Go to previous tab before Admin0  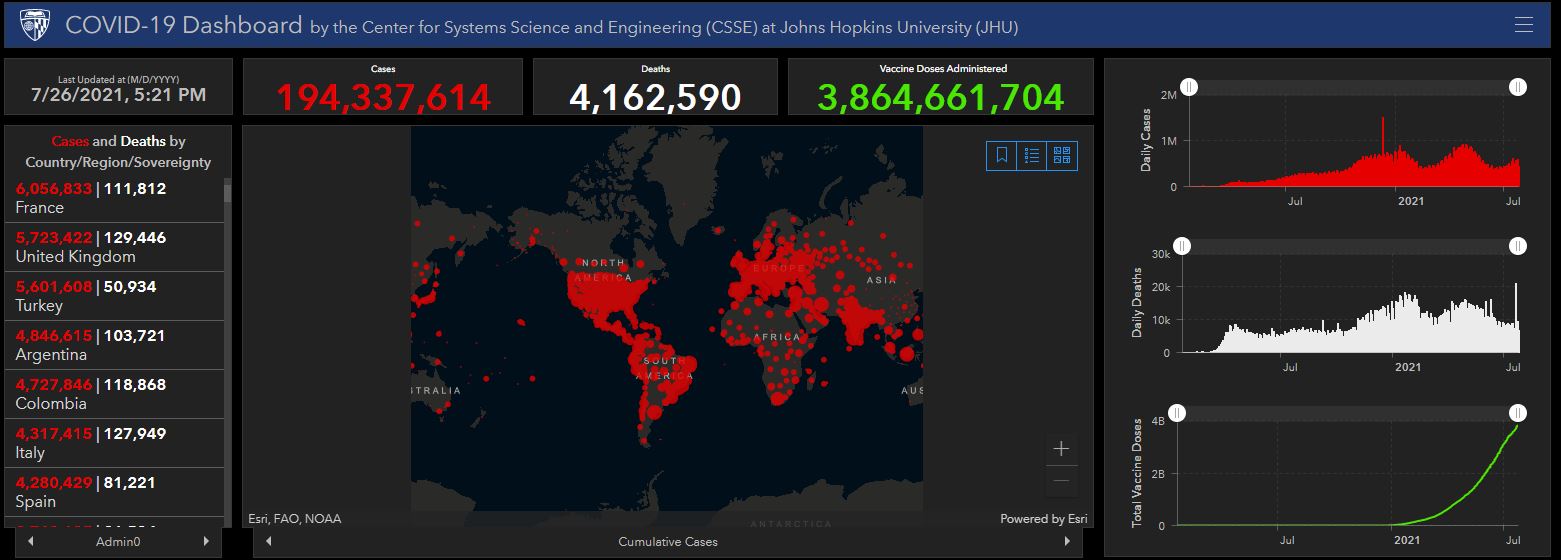[30, 541]
